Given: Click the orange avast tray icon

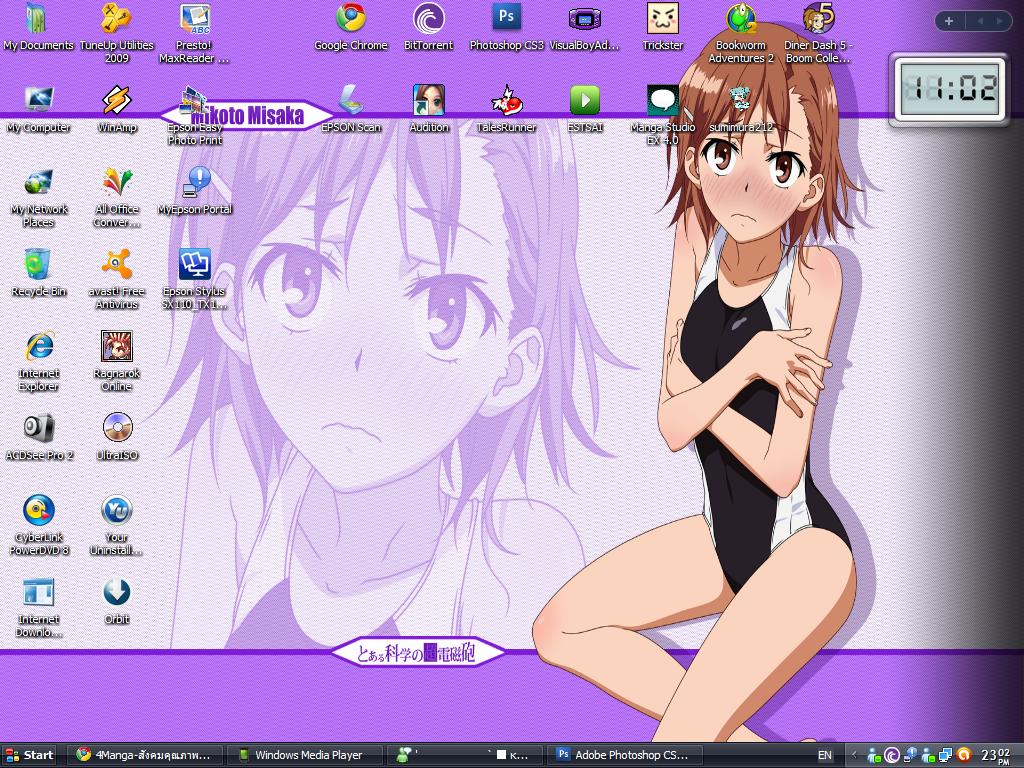Looking at the screenshot, I should pyautogui.click(x=963, y=756).
